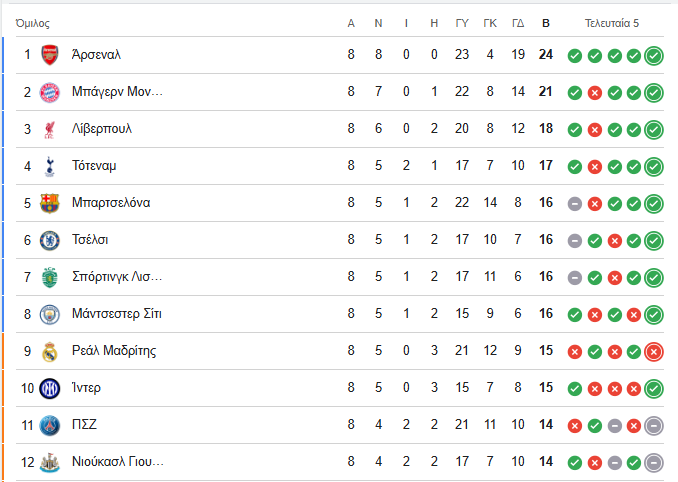Click the Manchester City badge
This screenshot has height=482, width=678.
50,314
